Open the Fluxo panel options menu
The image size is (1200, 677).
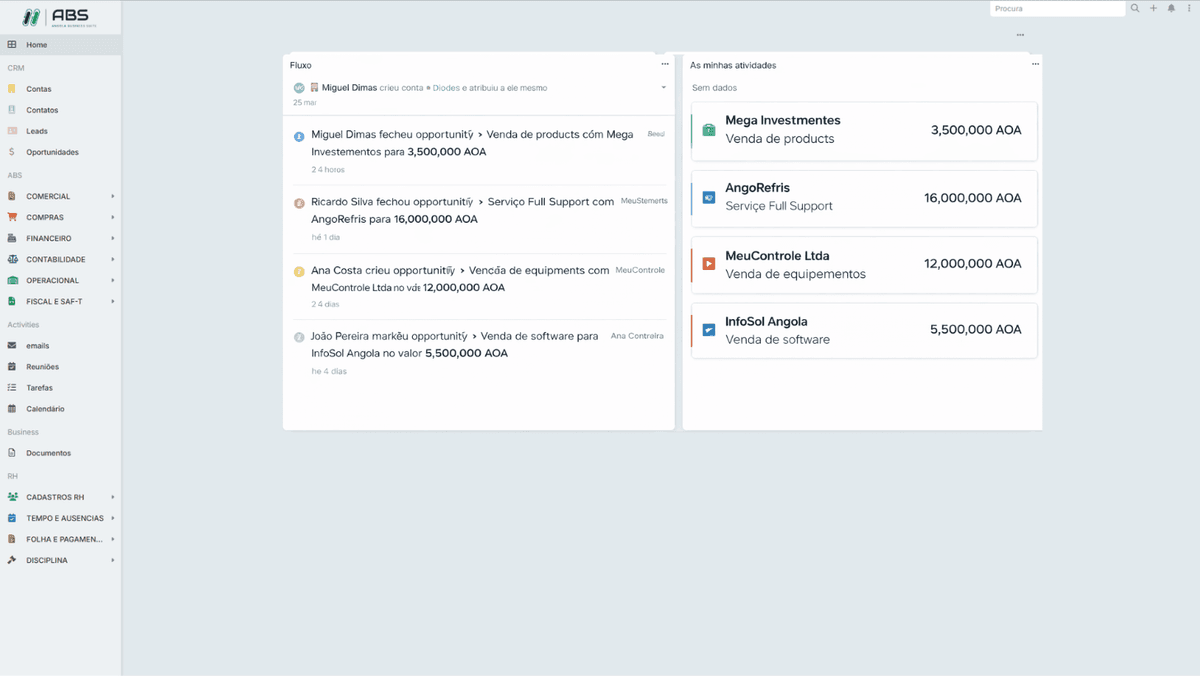click(664, 63)
